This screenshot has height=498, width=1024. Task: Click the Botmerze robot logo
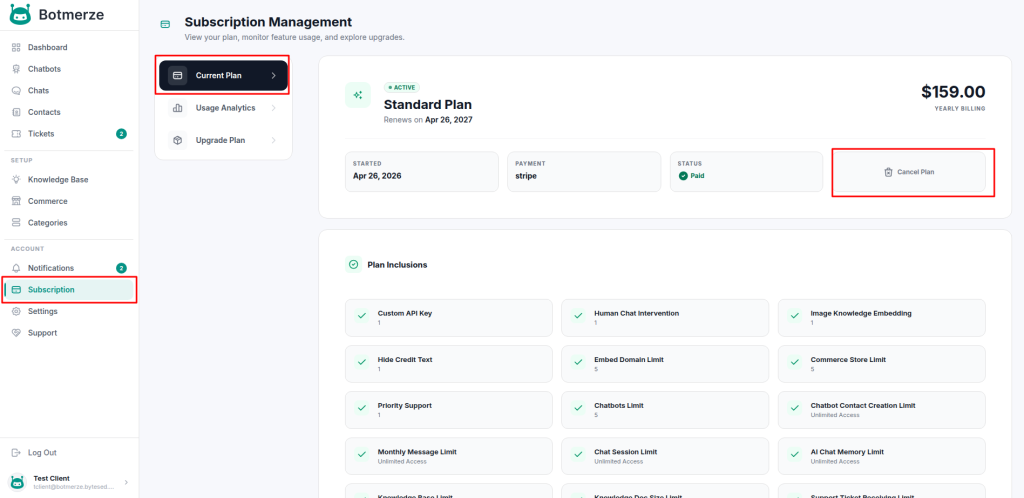coord(20,14)
